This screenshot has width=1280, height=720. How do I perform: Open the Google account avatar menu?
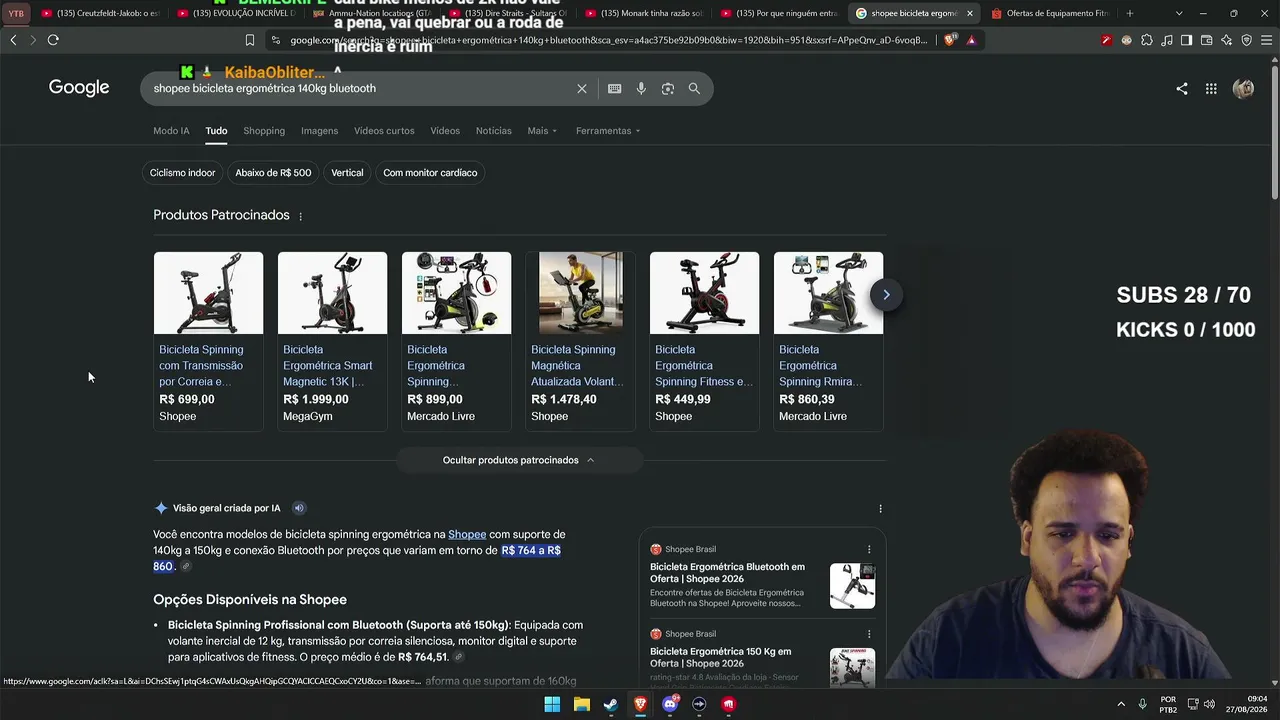coord(1243,89)
